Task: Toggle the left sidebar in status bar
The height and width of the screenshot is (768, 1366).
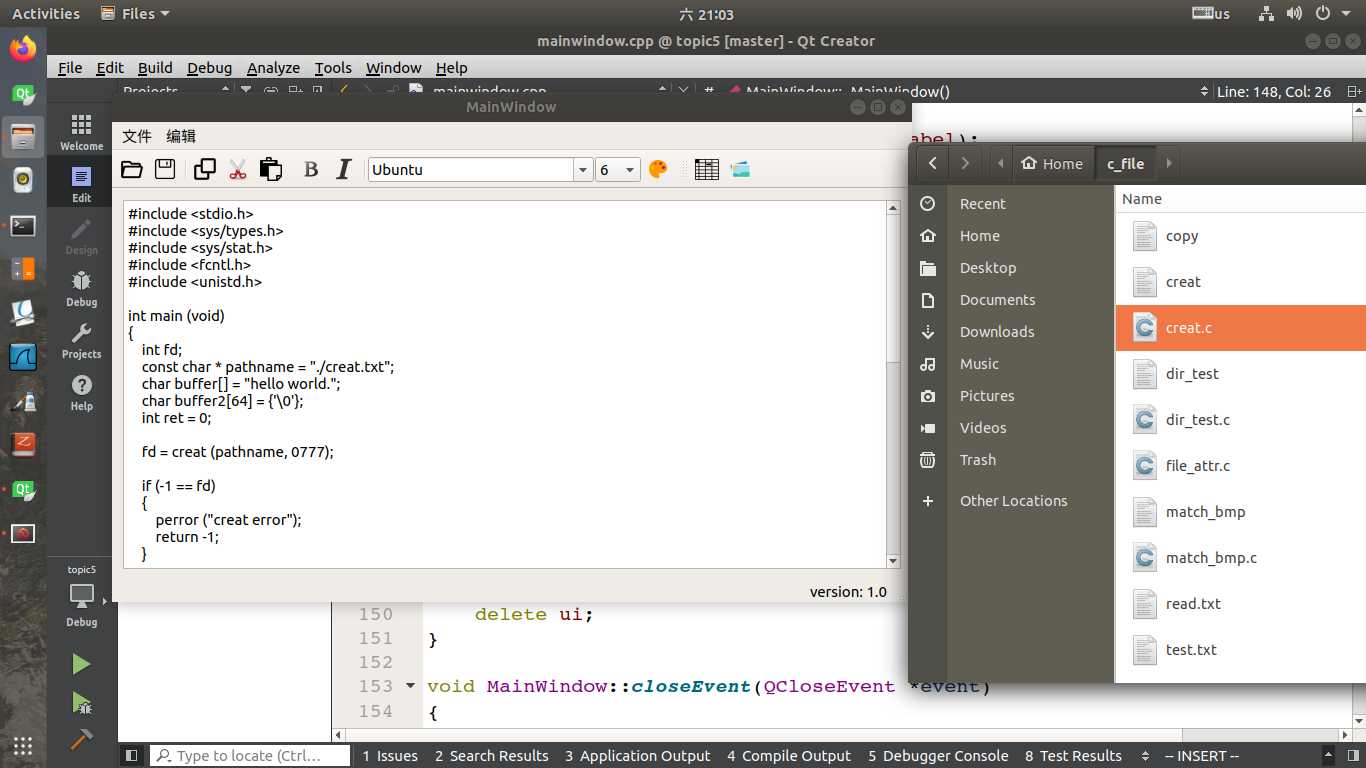Action: (132, 756)
